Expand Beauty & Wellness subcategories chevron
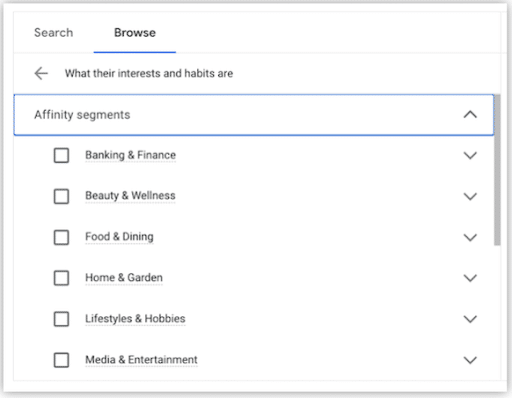 [x=470, y=196]
